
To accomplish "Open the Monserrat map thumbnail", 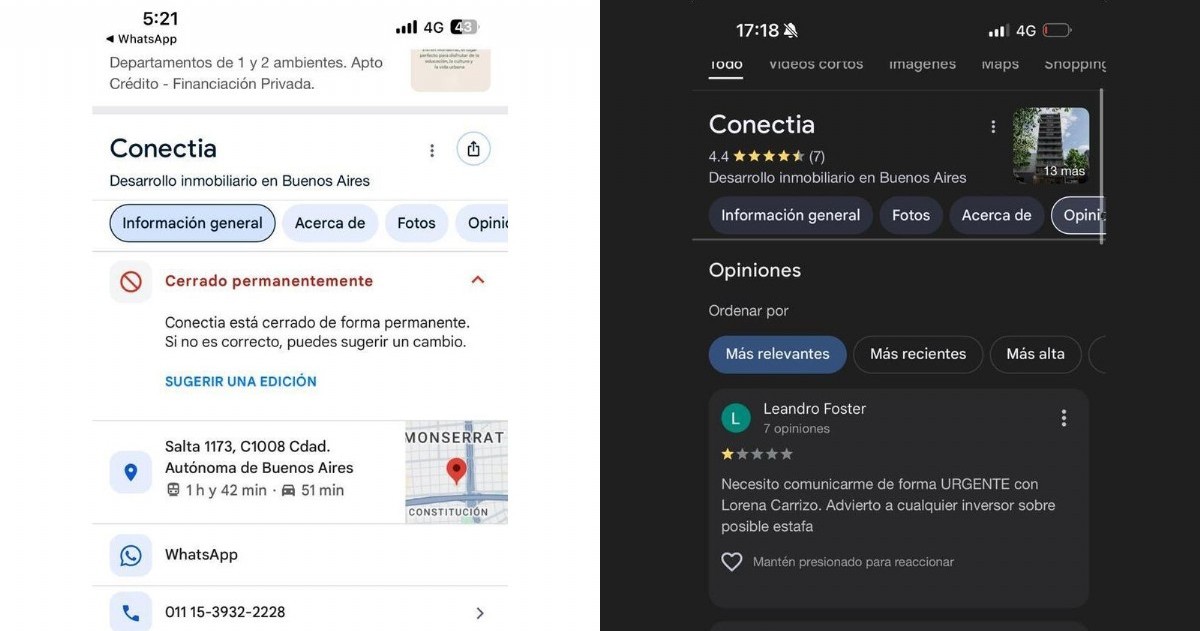I will pos(456,472).
